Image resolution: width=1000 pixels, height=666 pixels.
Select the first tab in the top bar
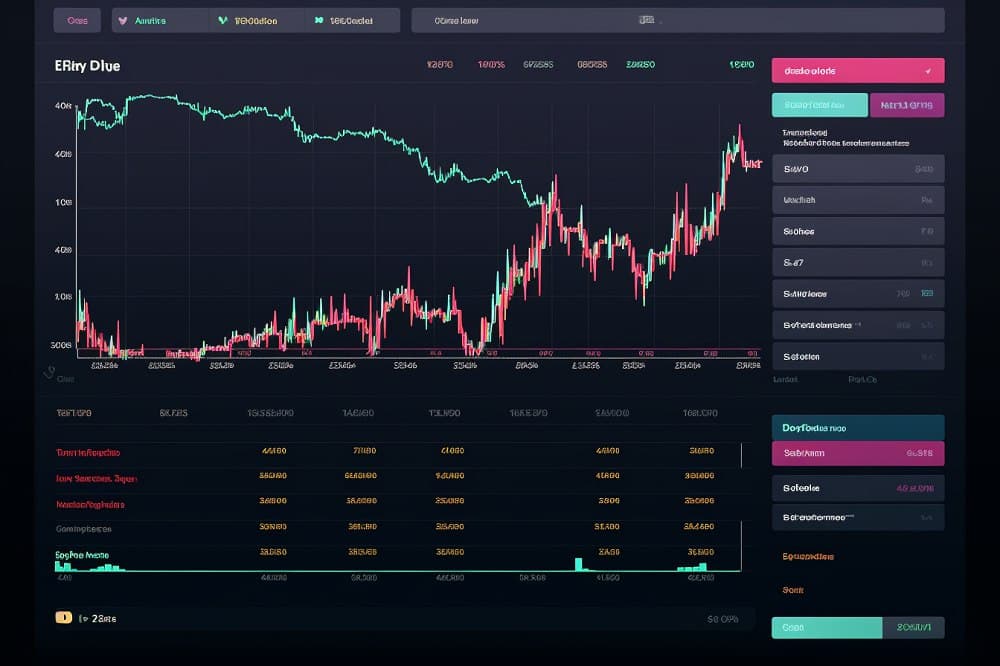pos(78,20)
